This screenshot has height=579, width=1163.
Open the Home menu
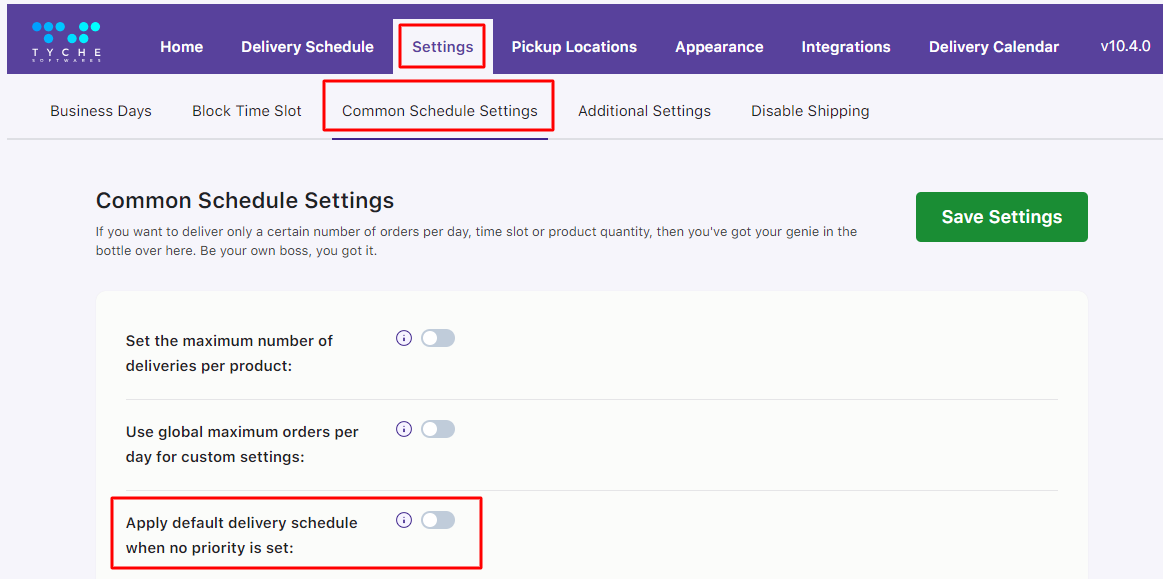tap(182, 47)
